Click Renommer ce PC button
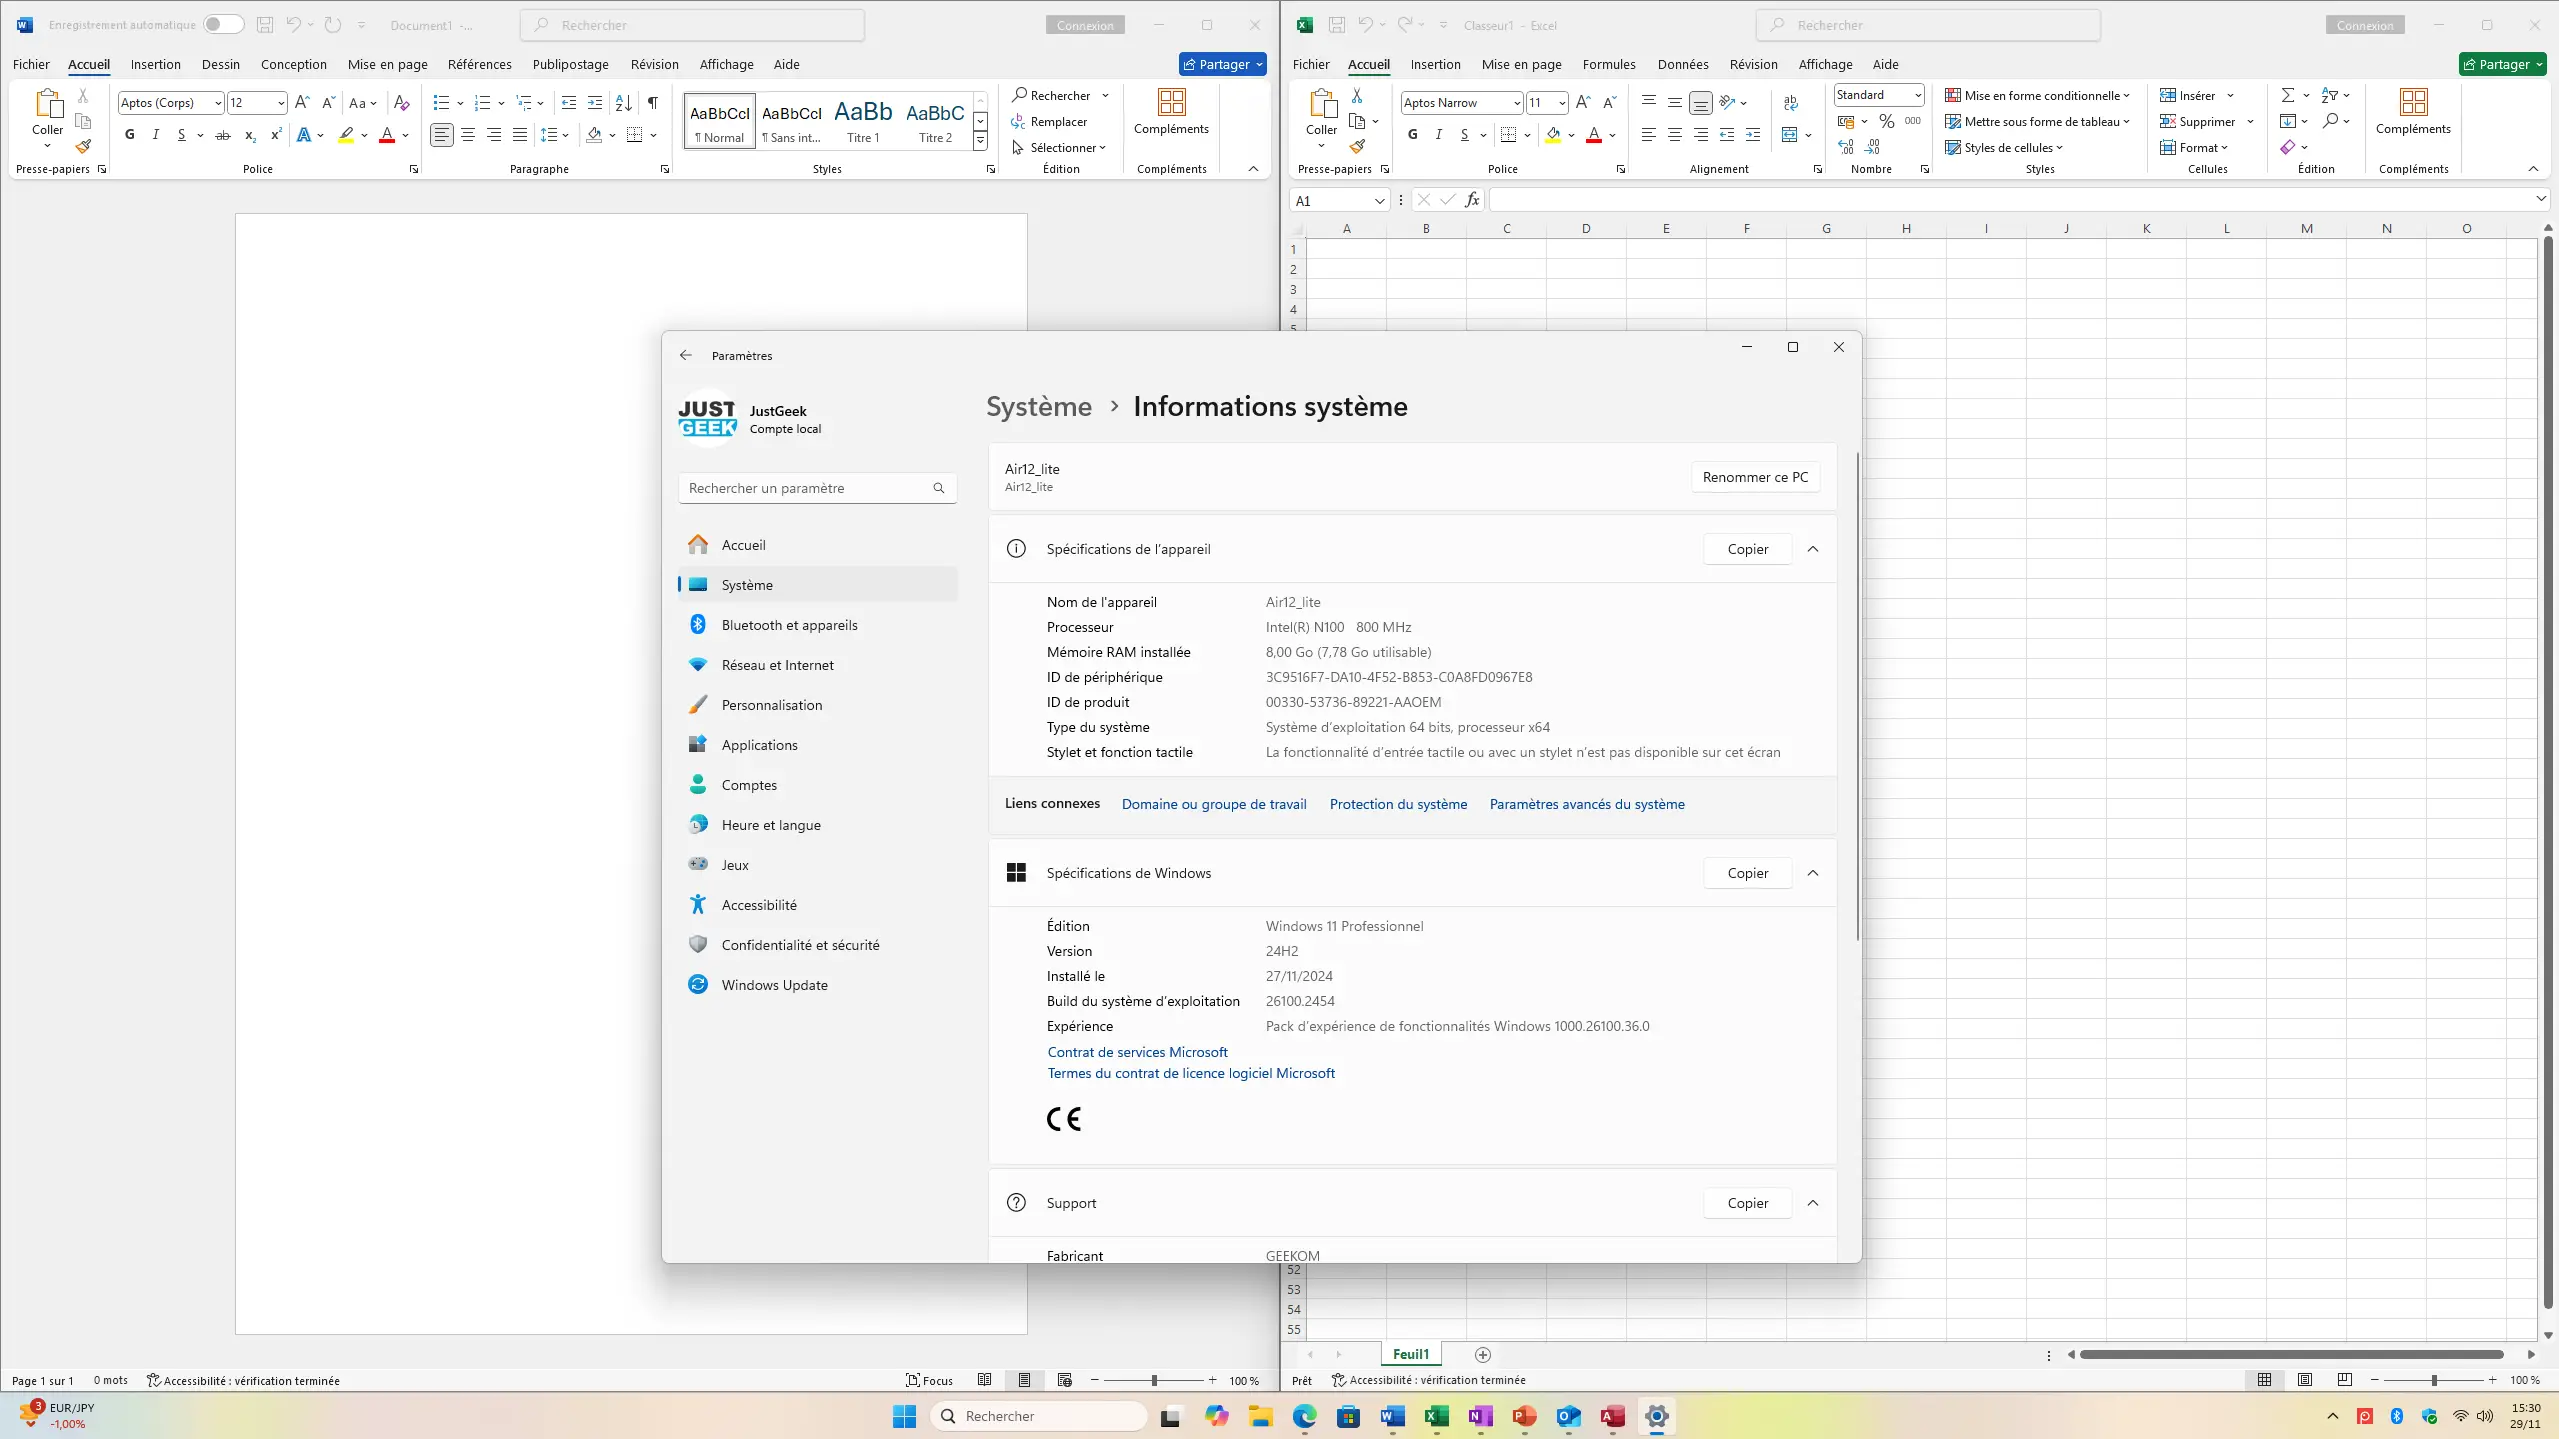The height and width of the screenshot is (1439, 2559). click(1755, 477)
